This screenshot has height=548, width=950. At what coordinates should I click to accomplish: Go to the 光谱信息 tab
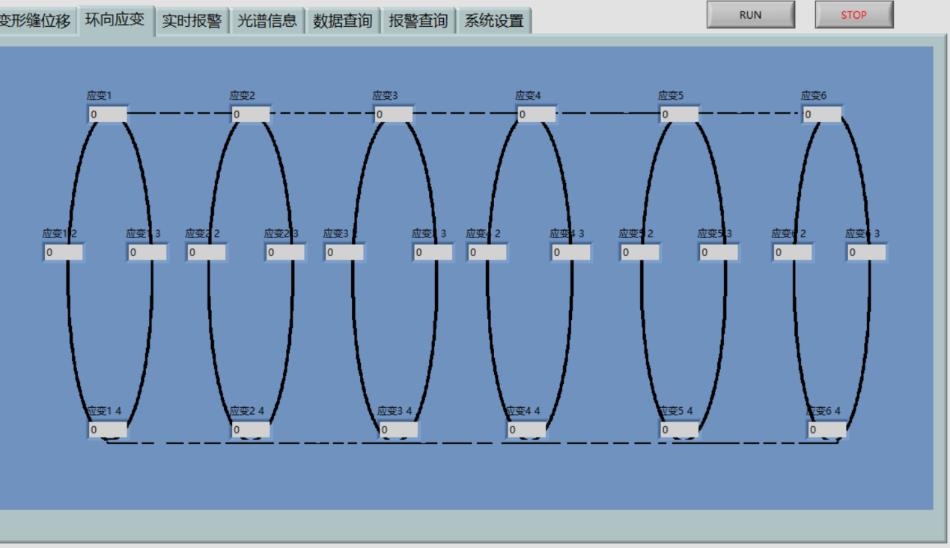point(266,21)
